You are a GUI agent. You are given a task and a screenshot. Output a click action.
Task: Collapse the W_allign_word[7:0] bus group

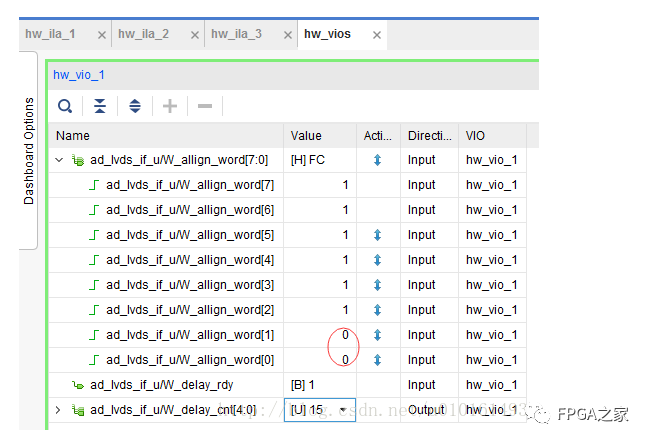coord(59,160)
